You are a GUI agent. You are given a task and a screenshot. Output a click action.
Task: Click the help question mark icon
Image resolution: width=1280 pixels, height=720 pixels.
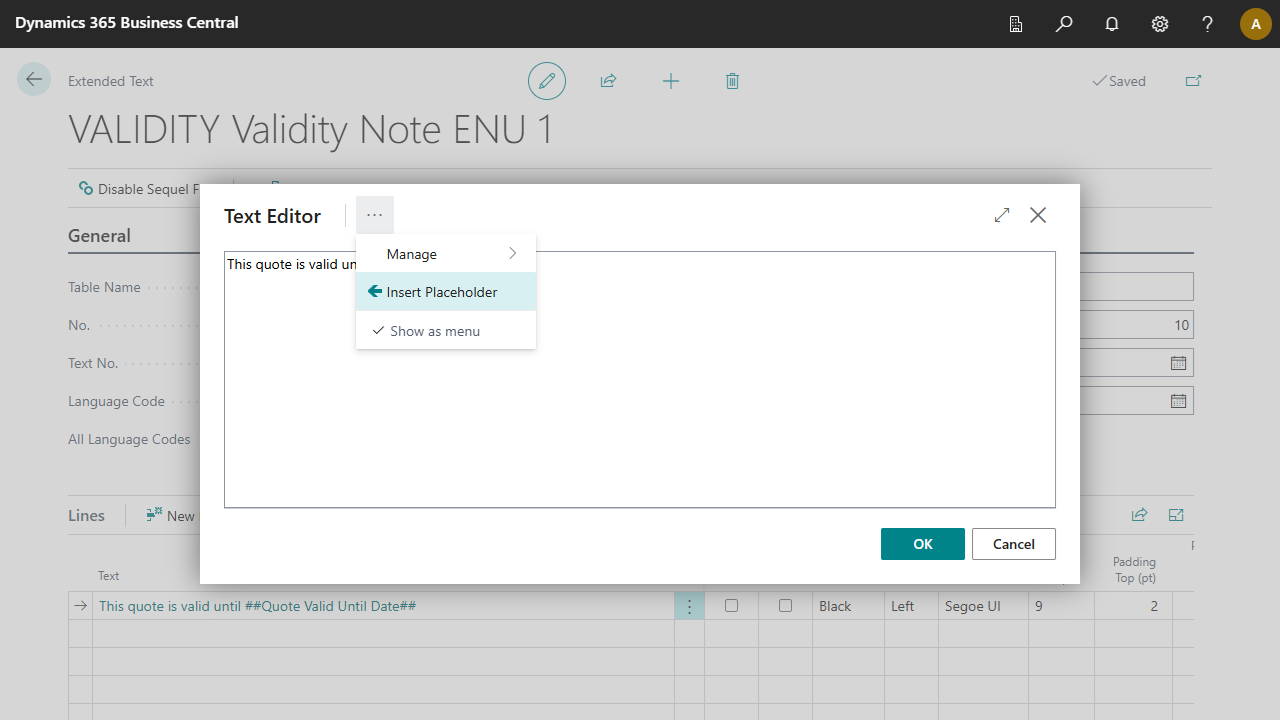pos(1208,24)
